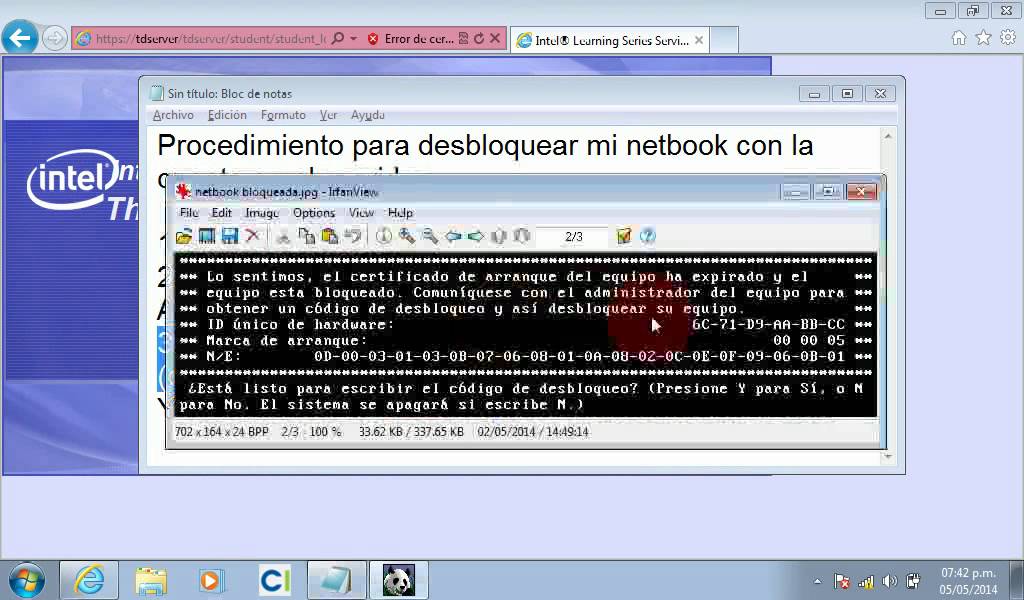Screen dimensions: 1024x600
Task: Open the Edit menu in IrfanView
Action: point(221,213)
